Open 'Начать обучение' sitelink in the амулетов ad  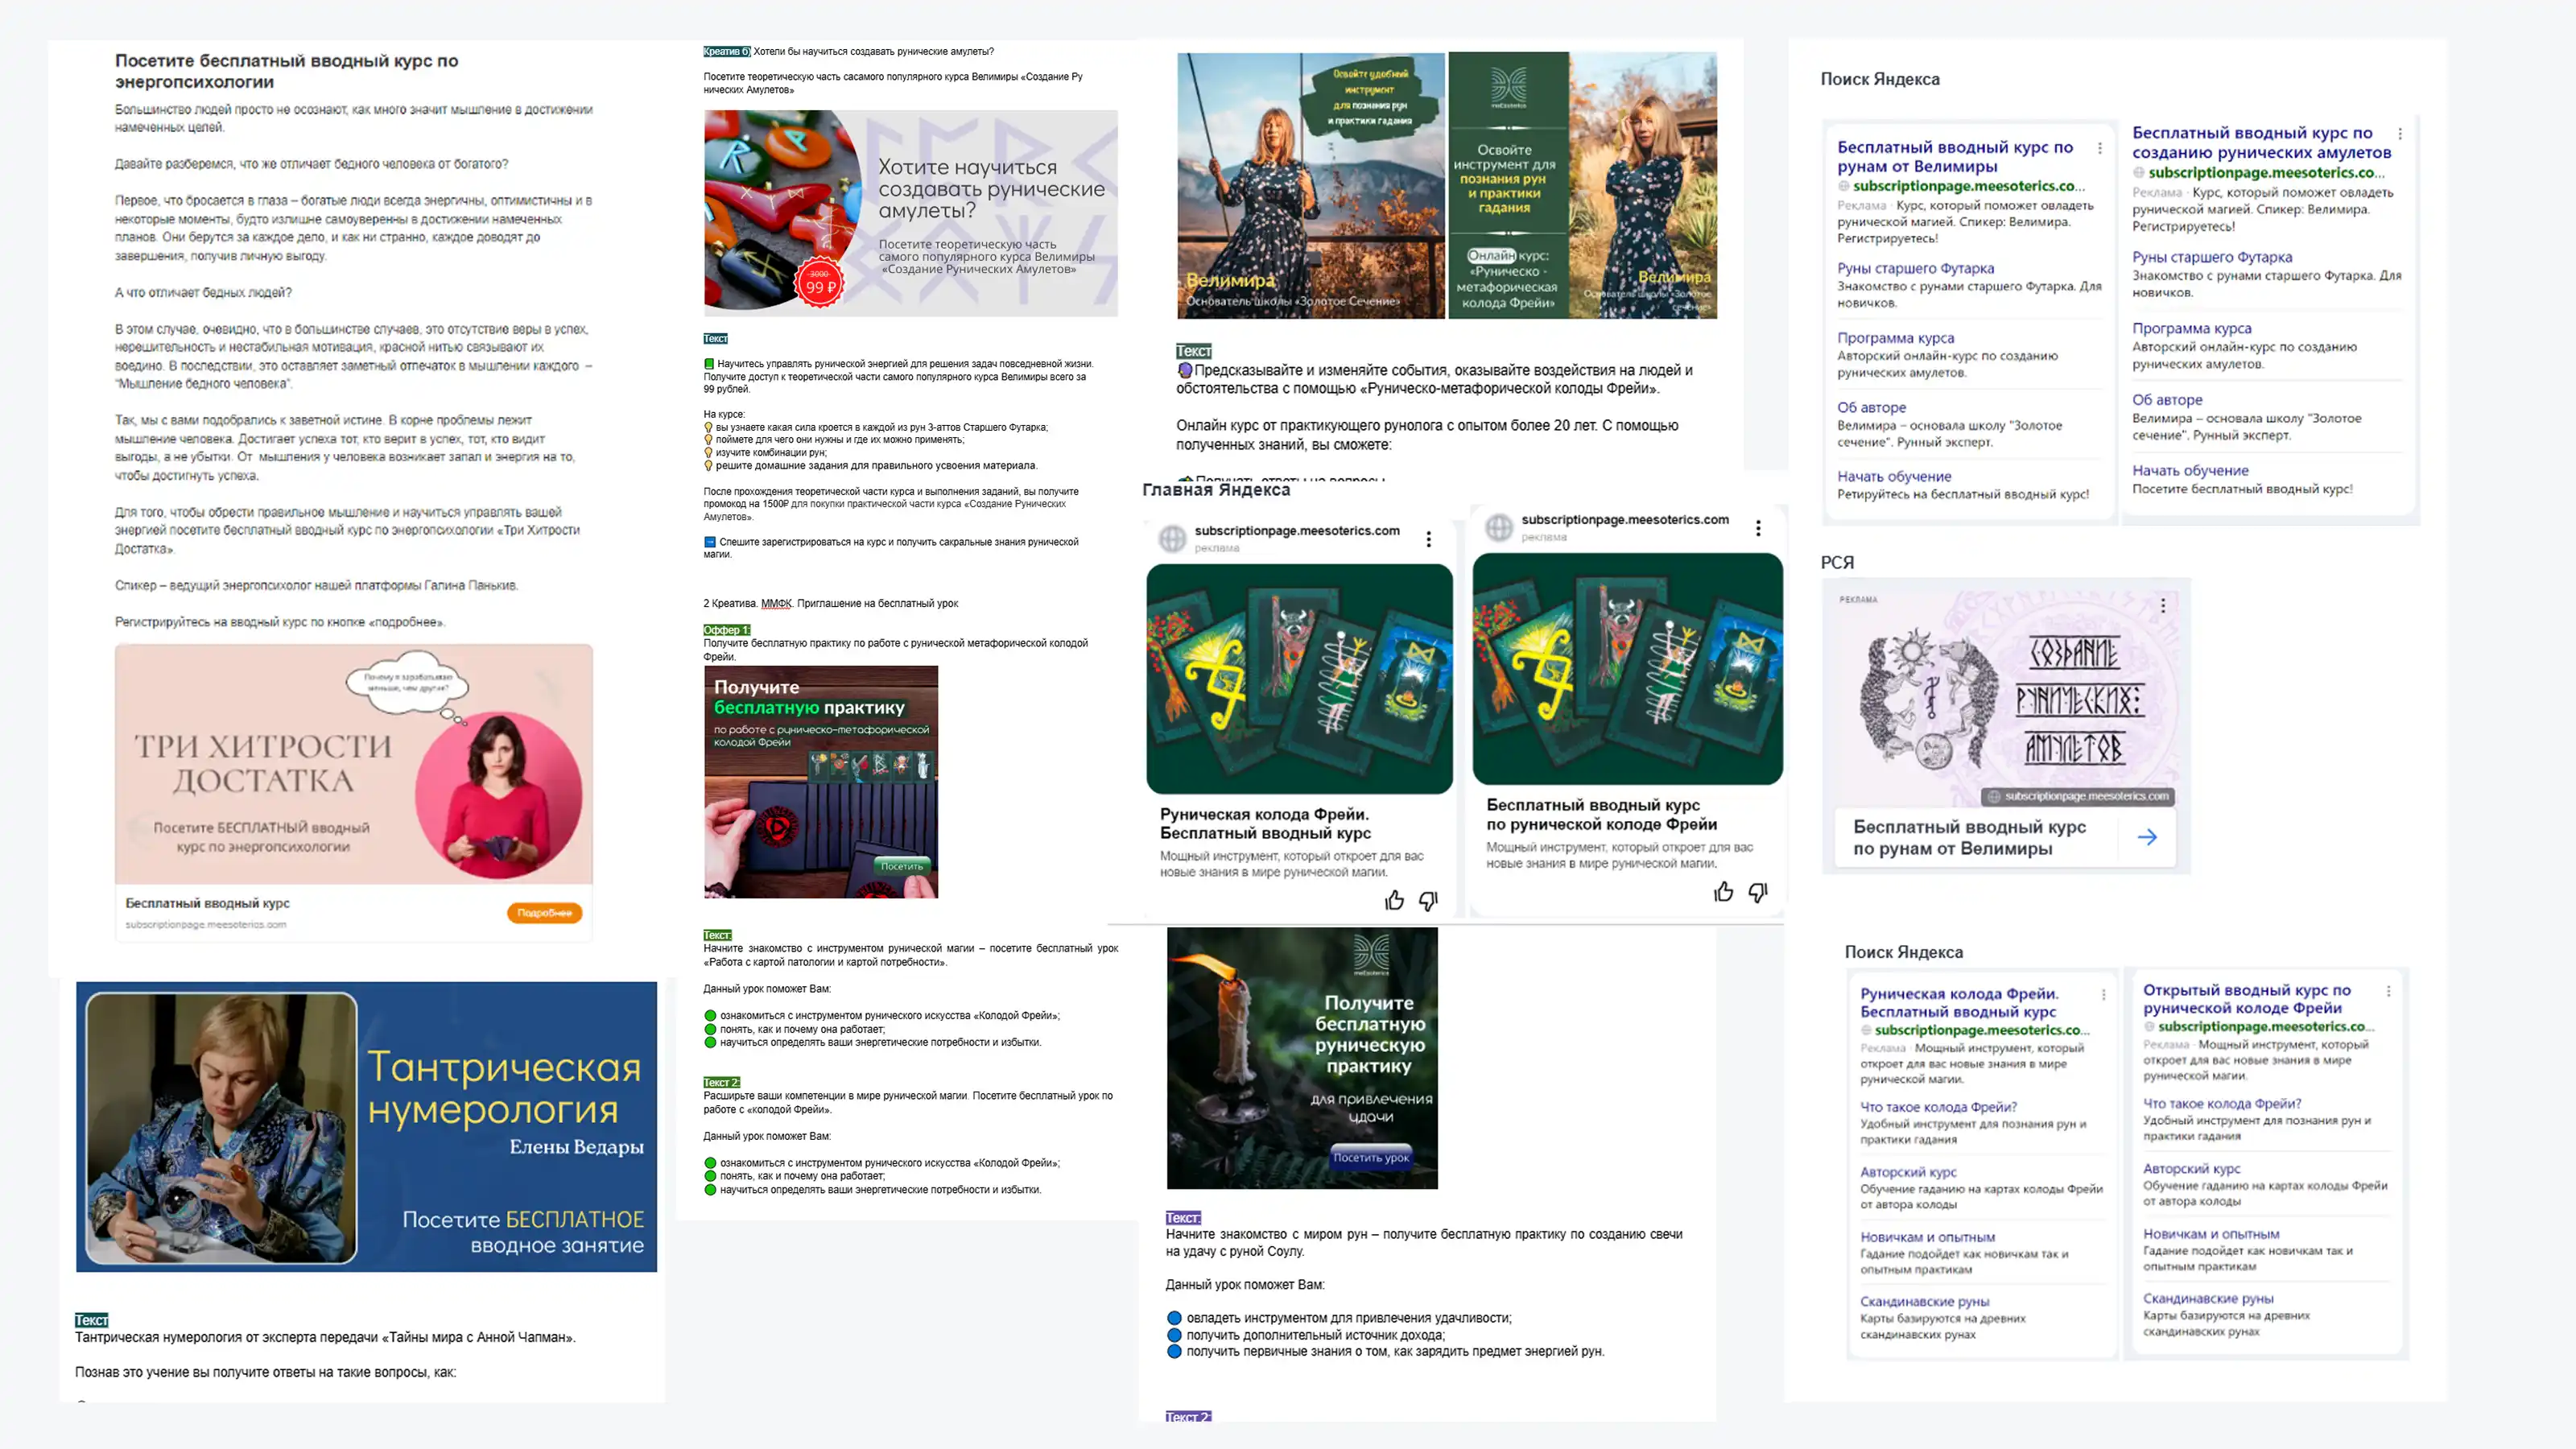click(2190, 471)
